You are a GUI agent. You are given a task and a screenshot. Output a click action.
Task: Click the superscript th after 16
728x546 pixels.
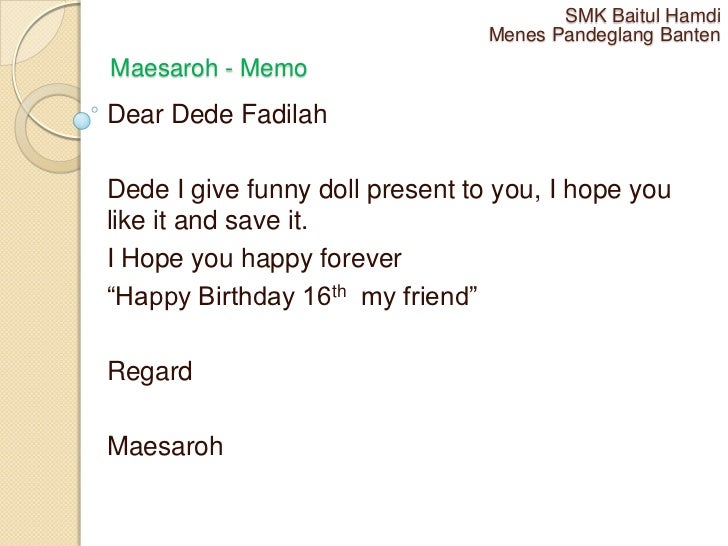coord(339,292)
